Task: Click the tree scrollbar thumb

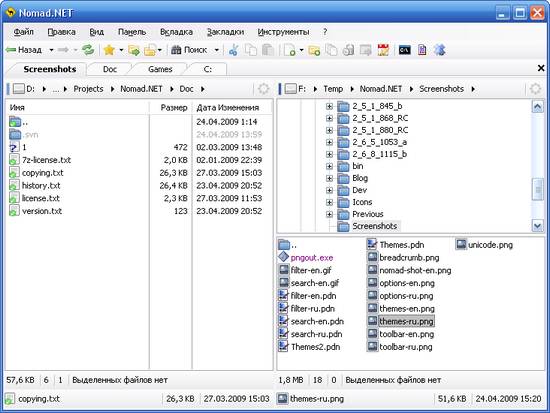Action: click(538, 189)
